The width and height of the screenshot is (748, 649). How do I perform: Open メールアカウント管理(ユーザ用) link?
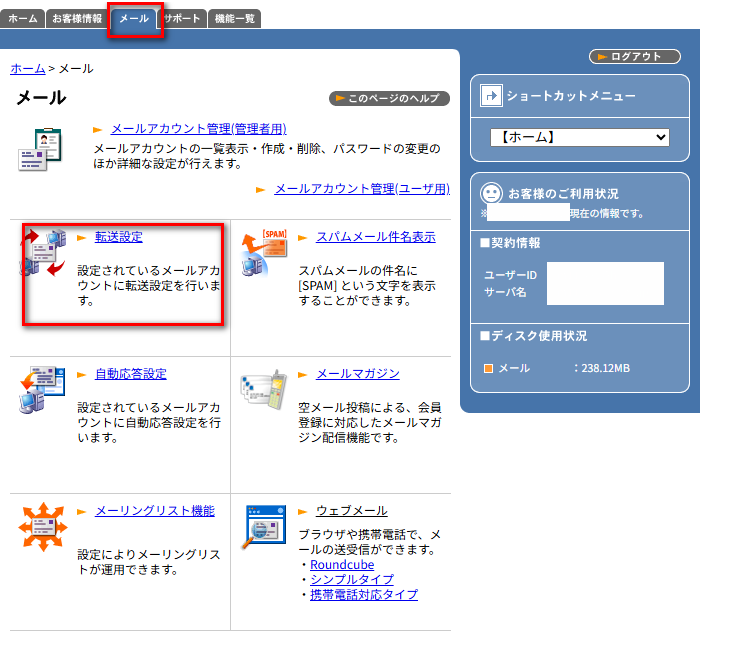click(x=362, y=188)
